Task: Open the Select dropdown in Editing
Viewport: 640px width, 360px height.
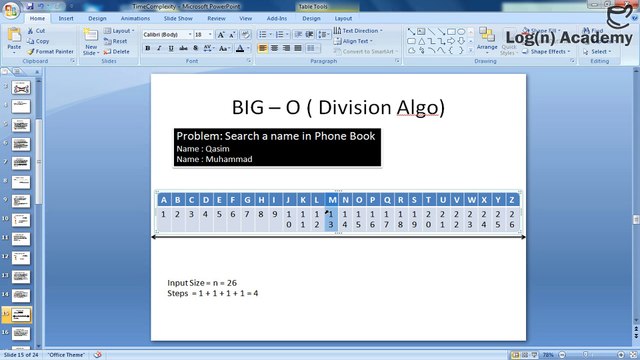Action: click(x=597, y=52)
